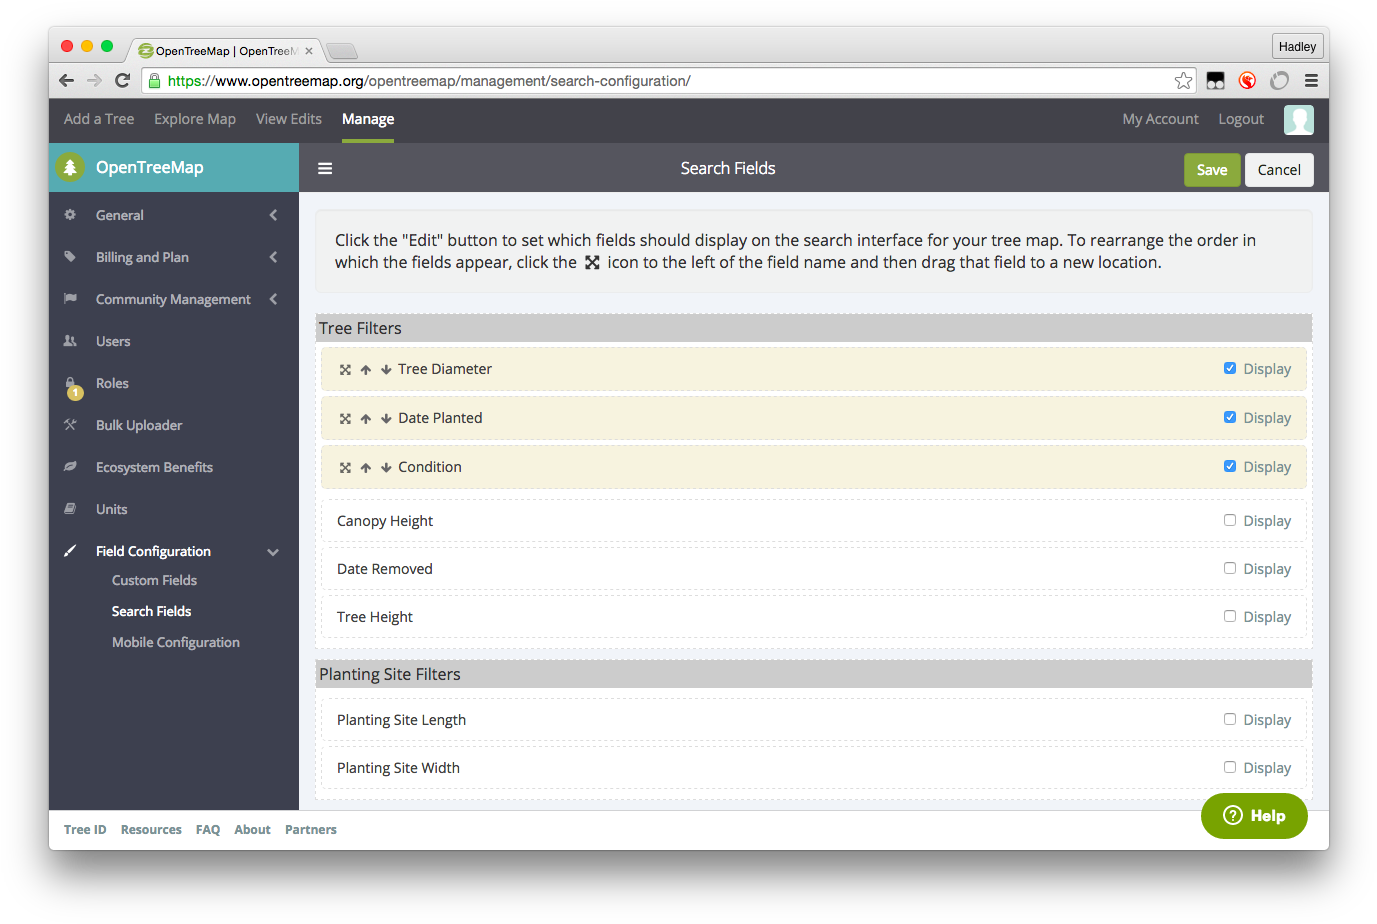Expand the Billing and Plan chevron

pos(273,257)
